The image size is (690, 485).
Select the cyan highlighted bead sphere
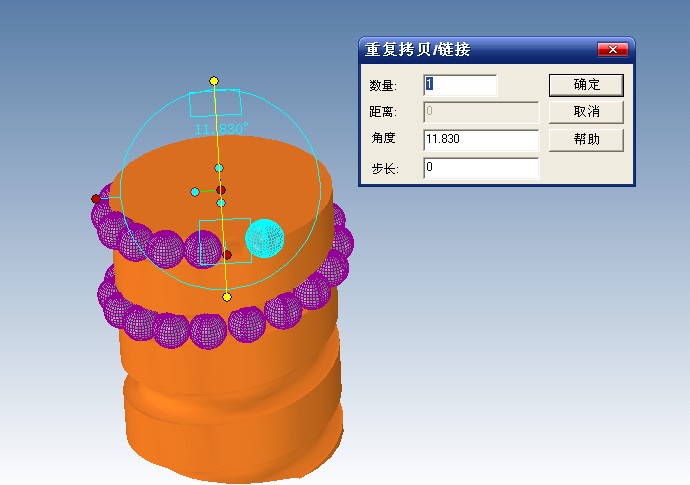point(264,238)
